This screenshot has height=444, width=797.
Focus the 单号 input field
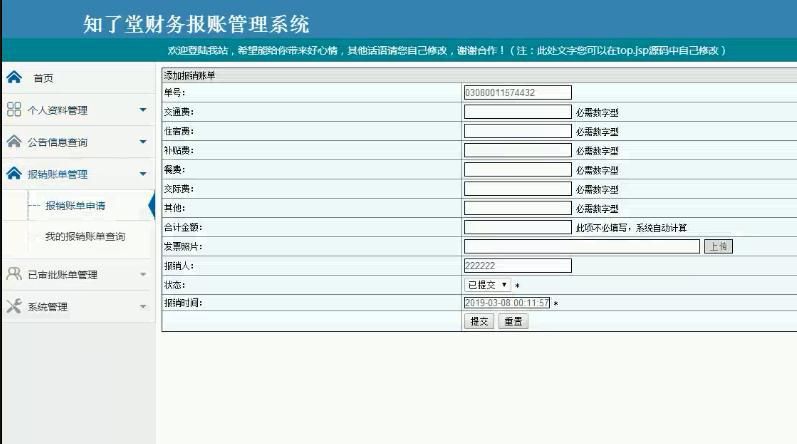(x=517, y=92)
